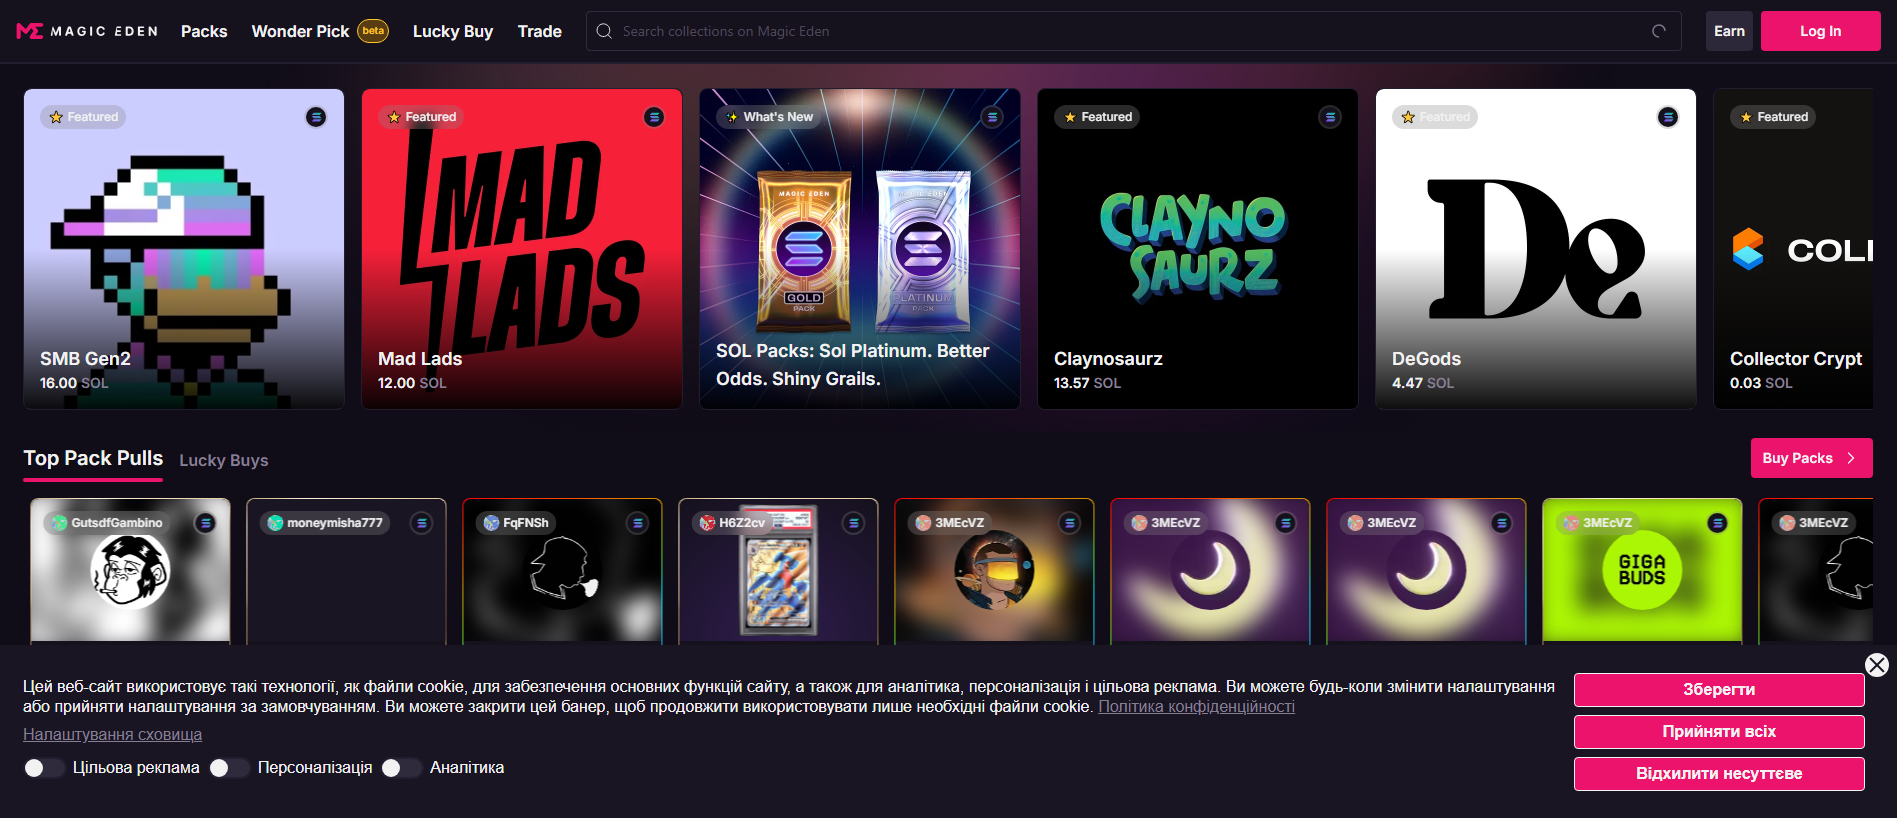Open the Packs menu

click(x=204, y=31)
